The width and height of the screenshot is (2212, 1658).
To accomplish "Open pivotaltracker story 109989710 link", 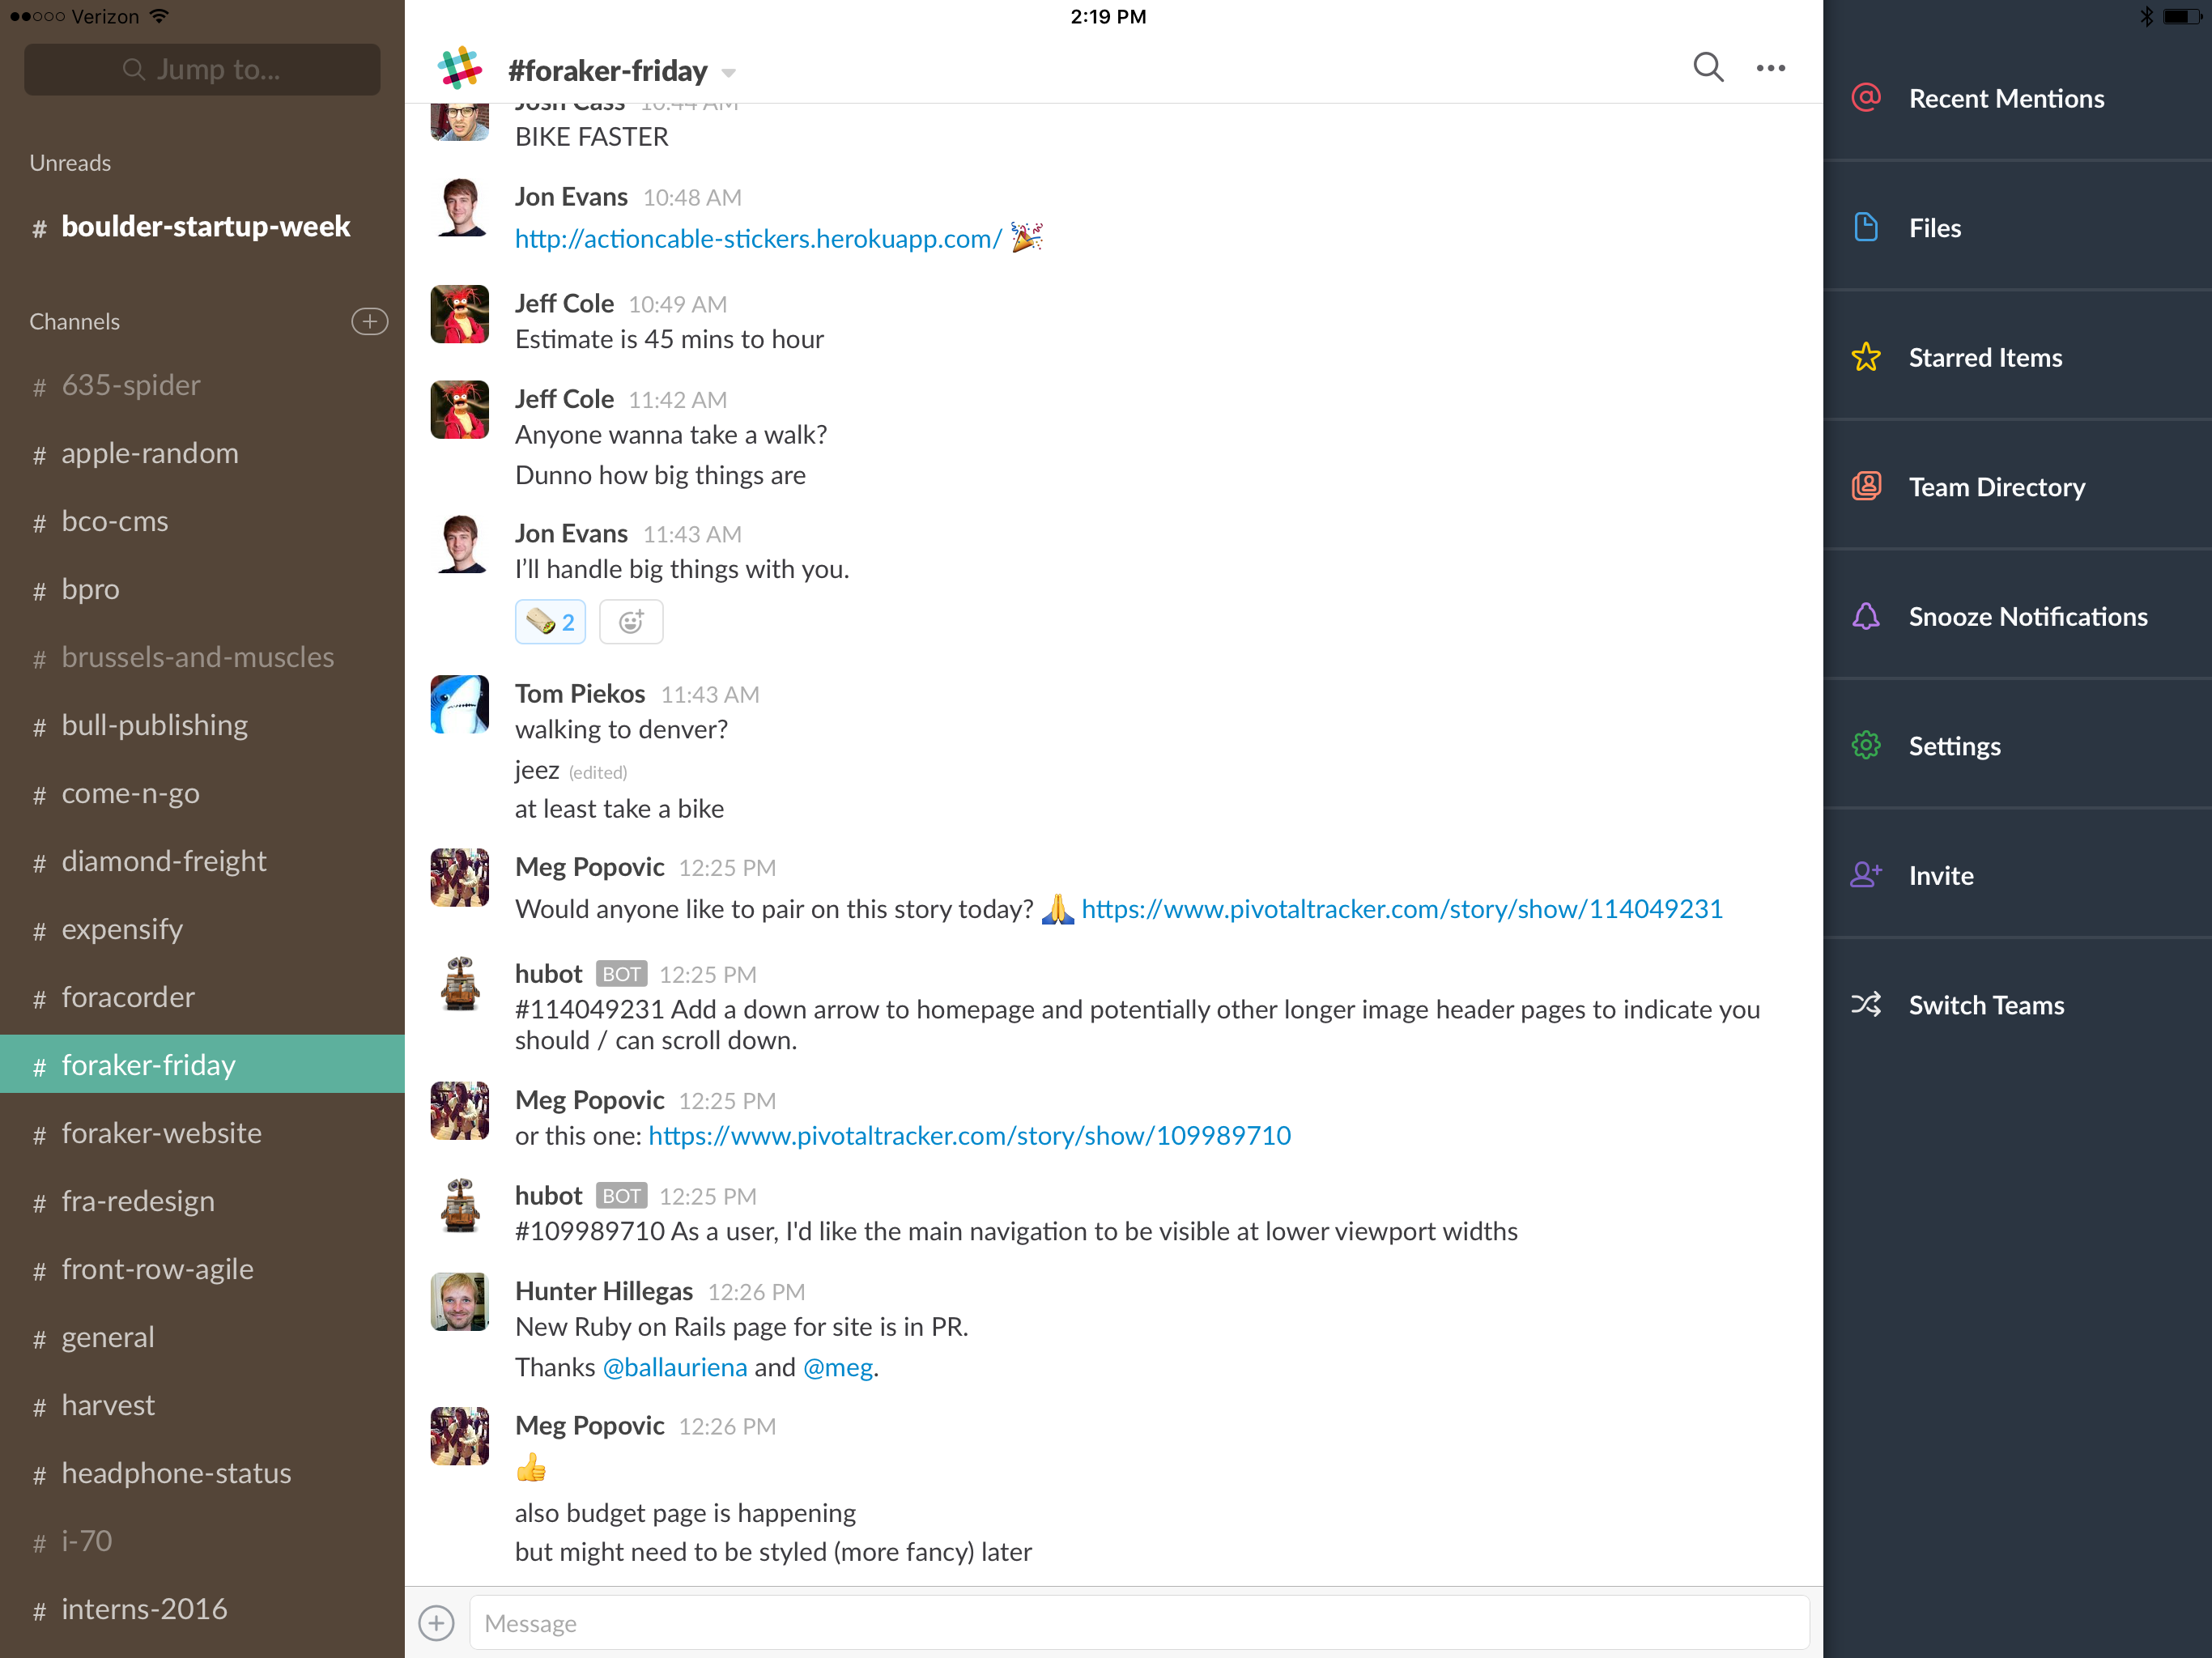I will coord(969,1136).
